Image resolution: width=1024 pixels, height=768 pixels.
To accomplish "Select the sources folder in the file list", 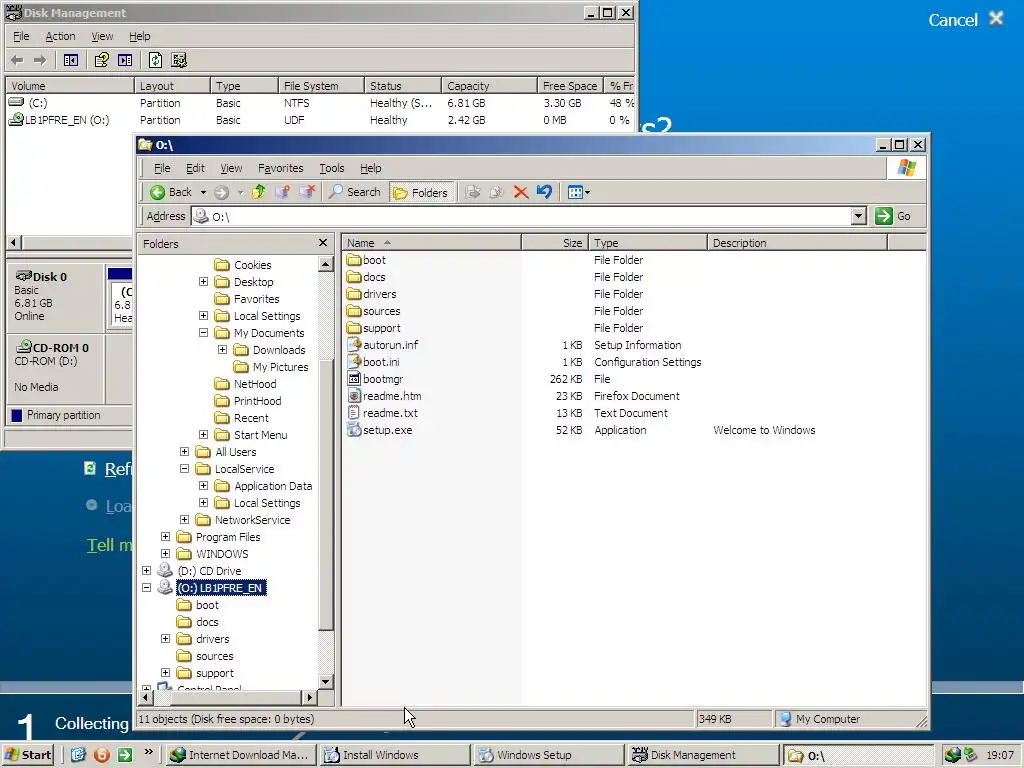I will click(381, 312).
